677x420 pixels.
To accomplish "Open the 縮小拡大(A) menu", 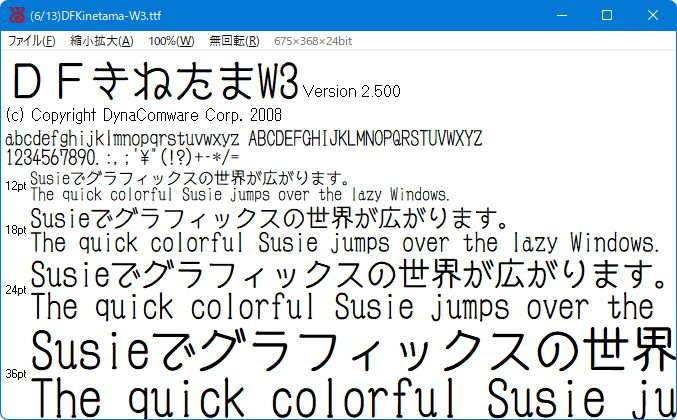I will coord(101,41).
